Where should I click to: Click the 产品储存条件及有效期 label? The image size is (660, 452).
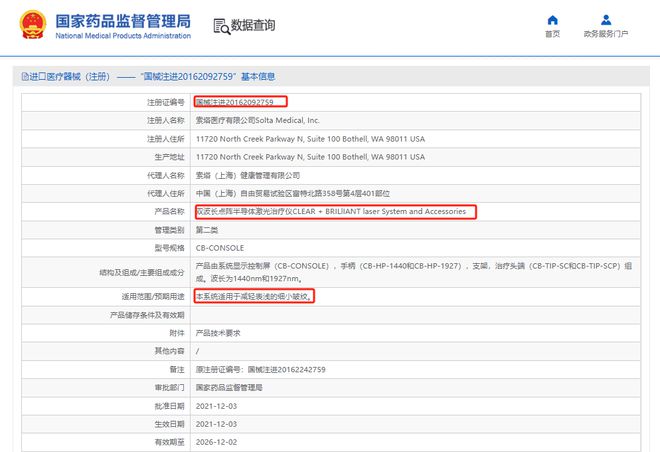pyautogui.click(x=147, y=315)
